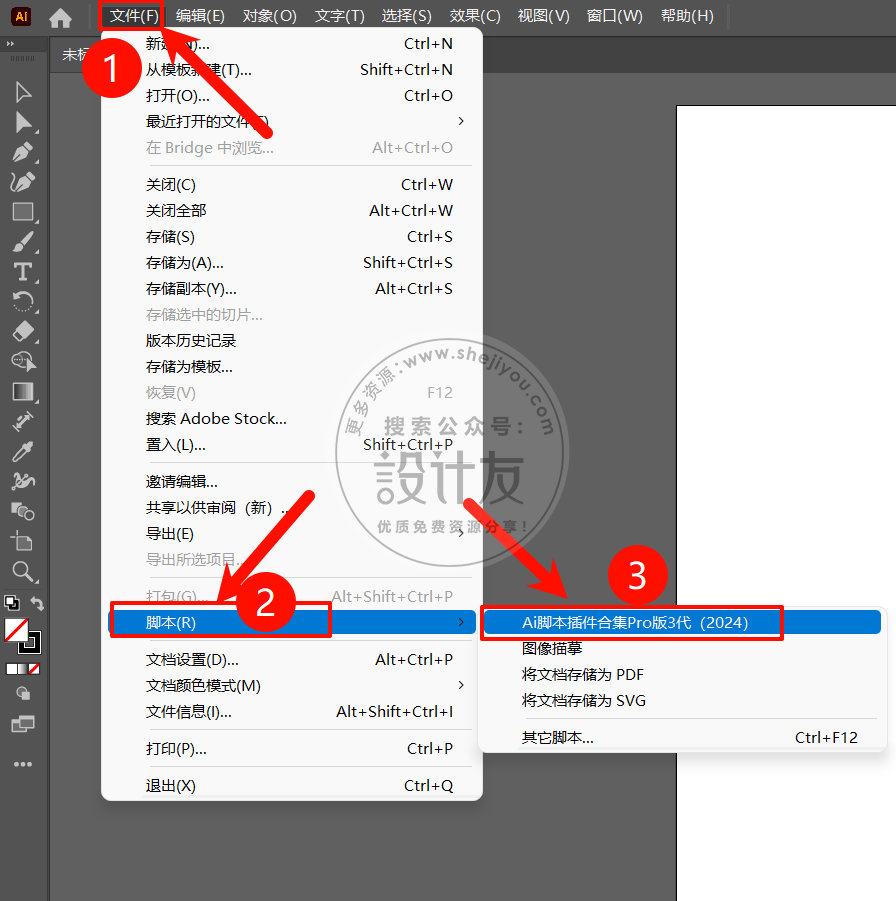The image size is (896, 901).
Task: Select the Paintbrush tool
Action: point(23,242)
